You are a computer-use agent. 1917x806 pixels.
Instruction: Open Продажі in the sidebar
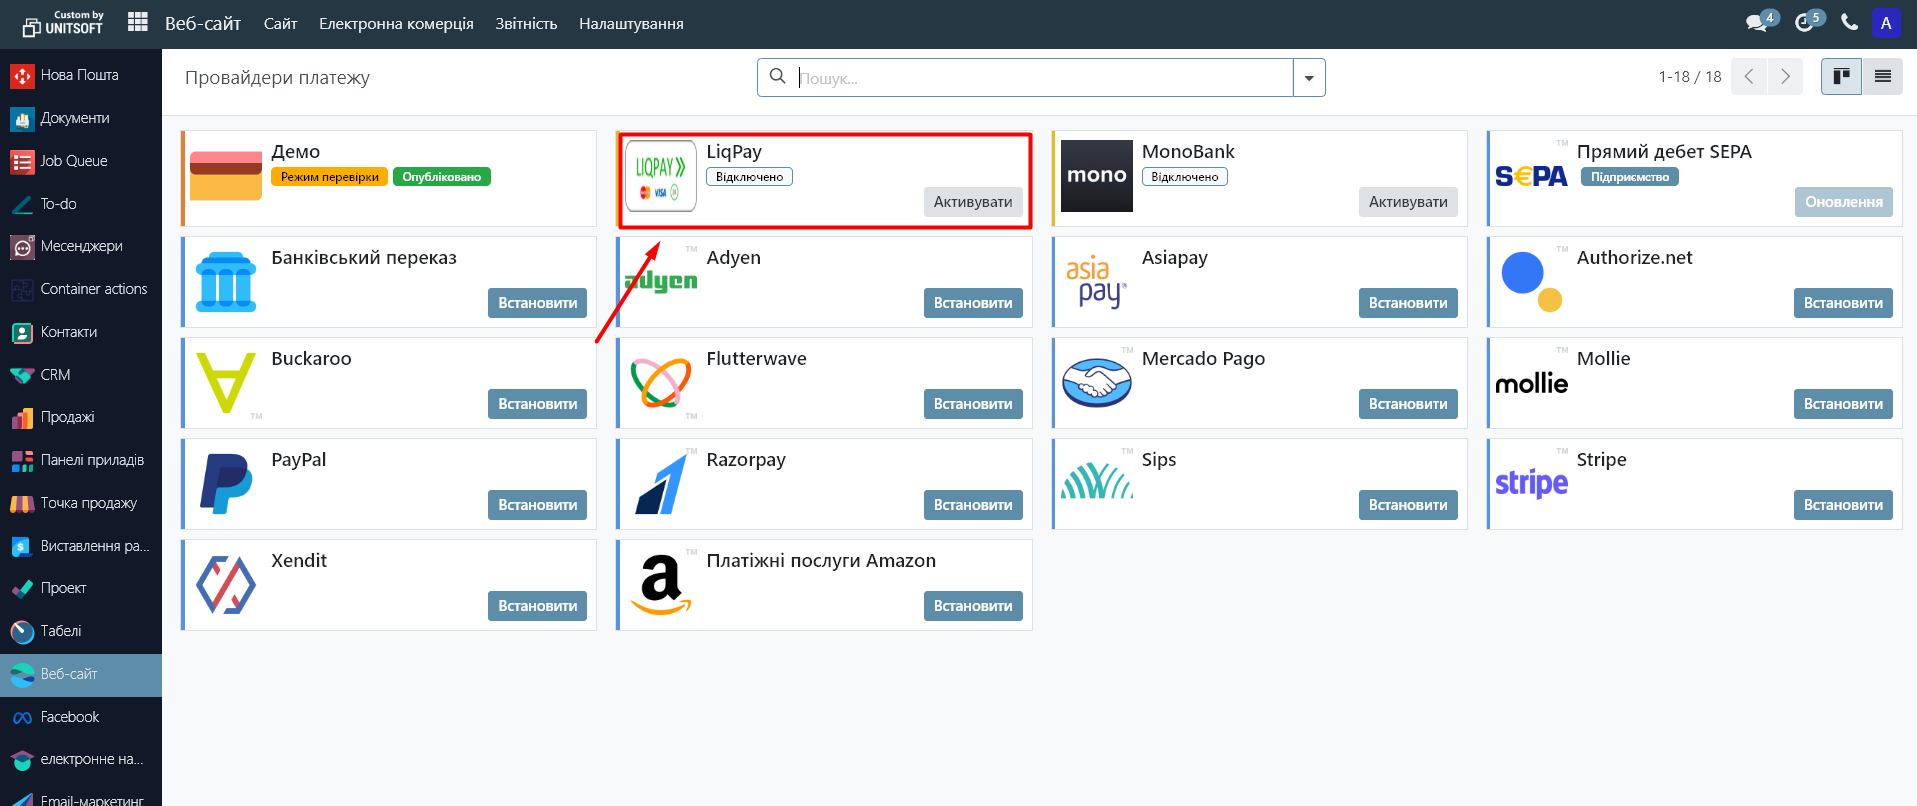pos(81,417)
